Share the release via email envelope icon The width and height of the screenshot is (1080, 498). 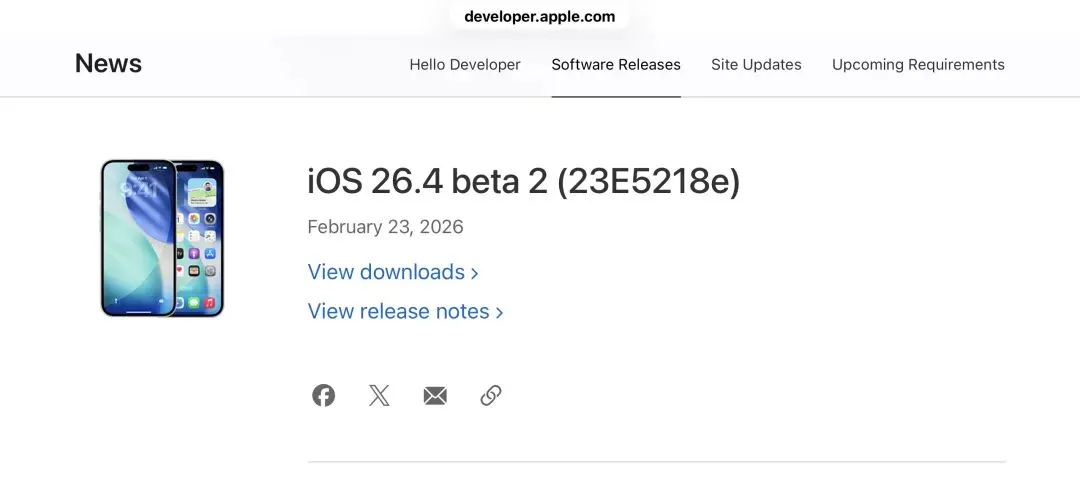pyautogui.click(x=435, y=395)
